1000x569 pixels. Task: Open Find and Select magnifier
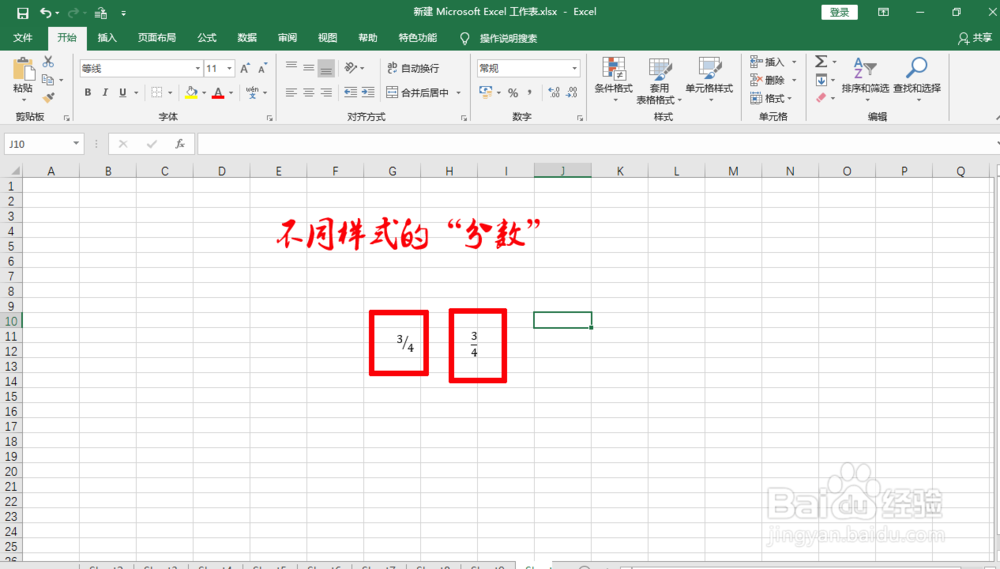tap(917, 77)
